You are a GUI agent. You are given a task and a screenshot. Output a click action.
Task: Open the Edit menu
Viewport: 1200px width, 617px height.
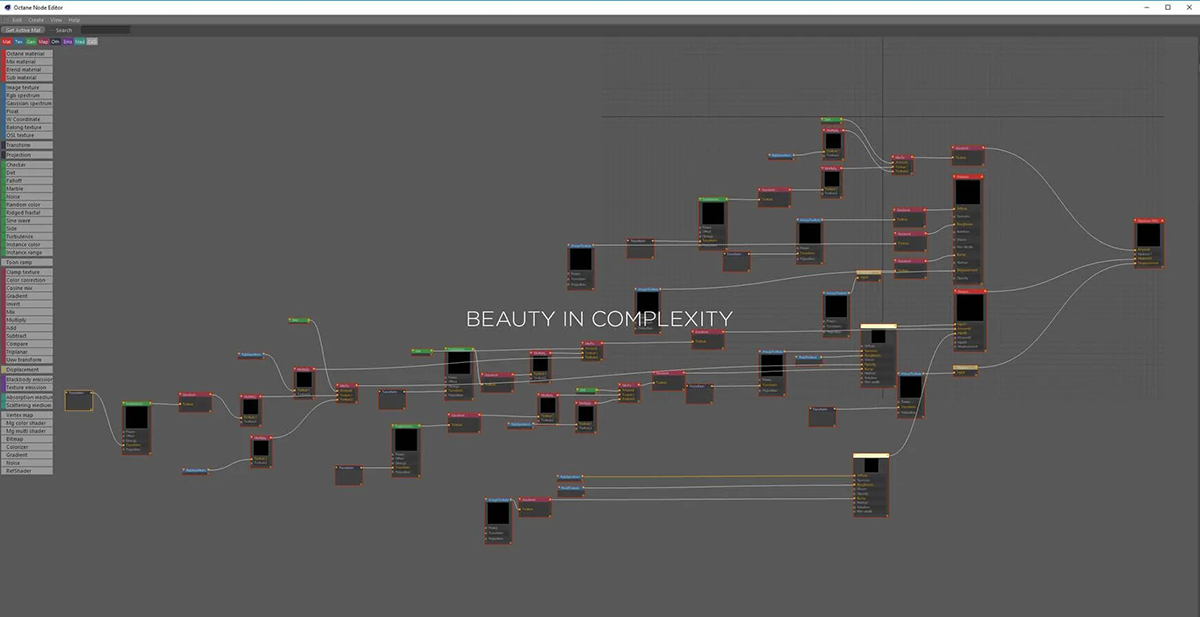pos(17,20)
